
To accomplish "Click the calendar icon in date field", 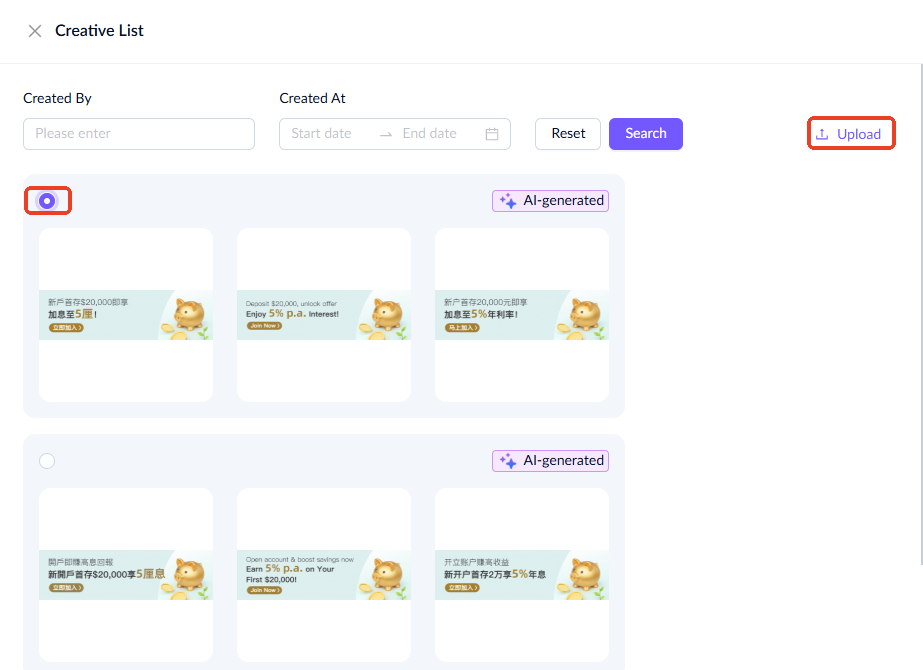I will pyautogui.click(x=492, y=134).
